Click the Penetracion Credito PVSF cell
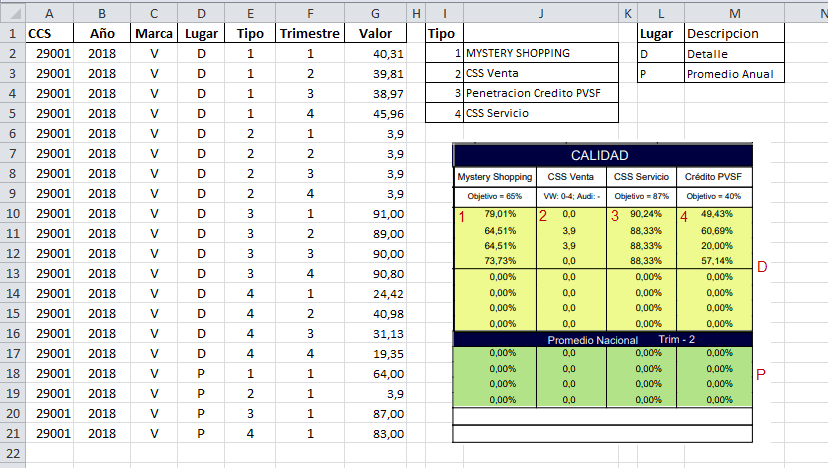The image size is (828, 468). coord(540,93)
